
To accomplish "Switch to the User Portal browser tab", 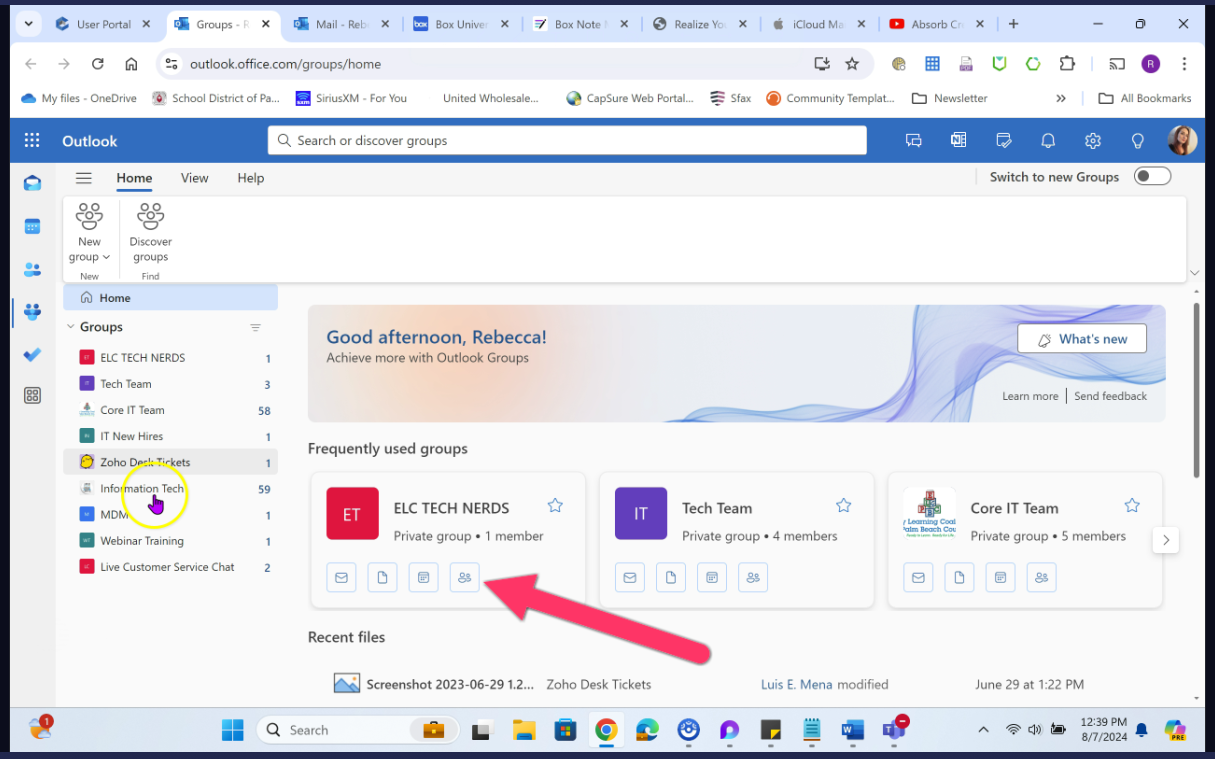I will (x=103, y=24).
